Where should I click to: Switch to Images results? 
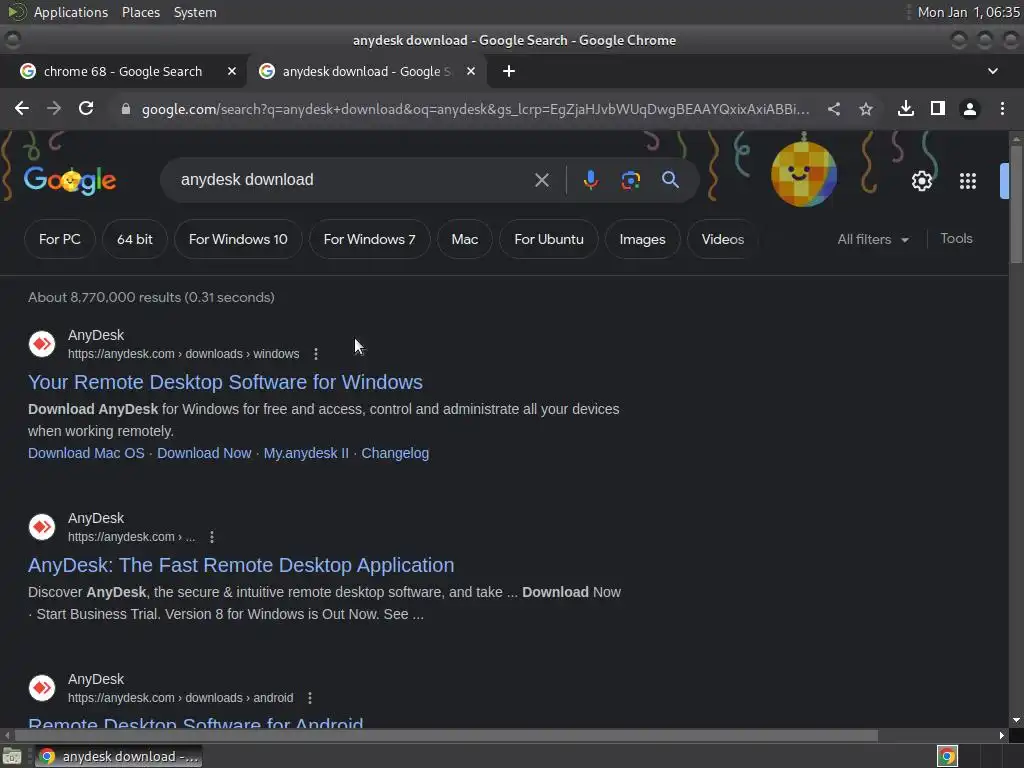pos(642,240)
